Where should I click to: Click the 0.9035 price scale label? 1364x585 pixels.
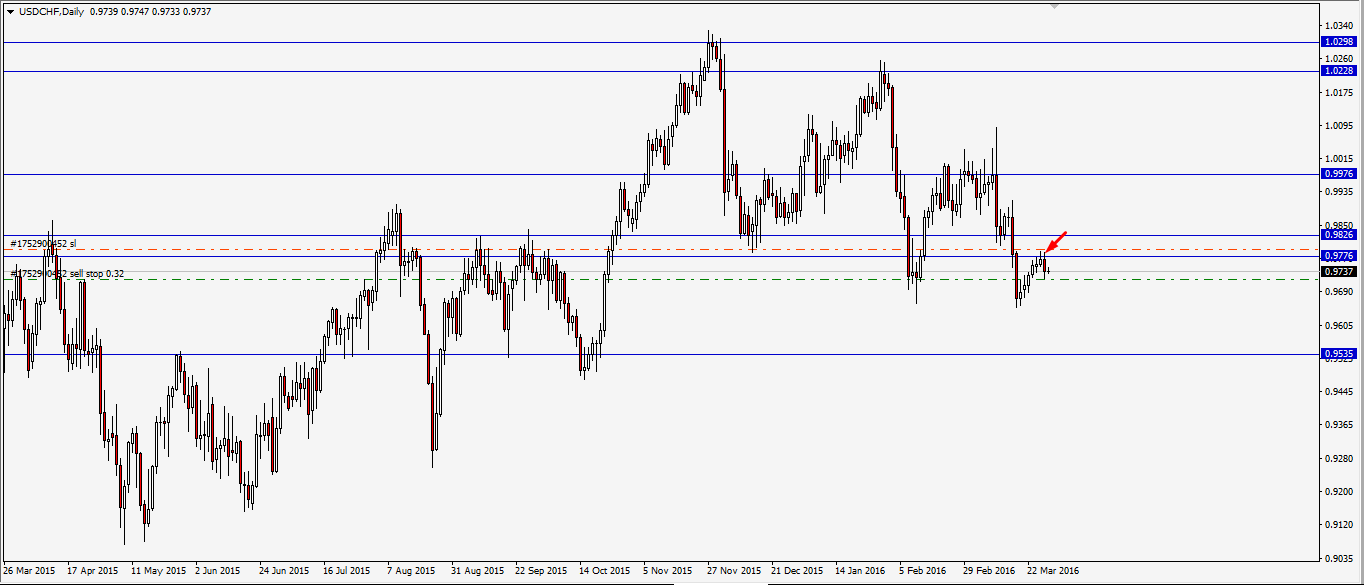tap(1338, 558)
